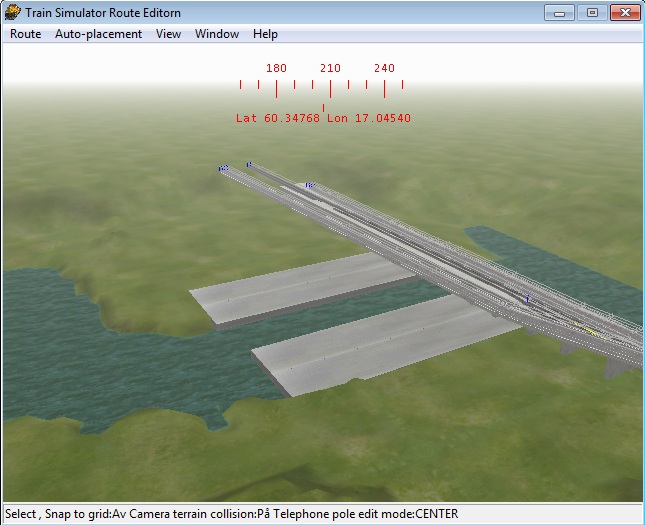Click the Lat Lon coordinate readout
The height and width of the screenshot is (525, 645).
click(x=323, y=118)
